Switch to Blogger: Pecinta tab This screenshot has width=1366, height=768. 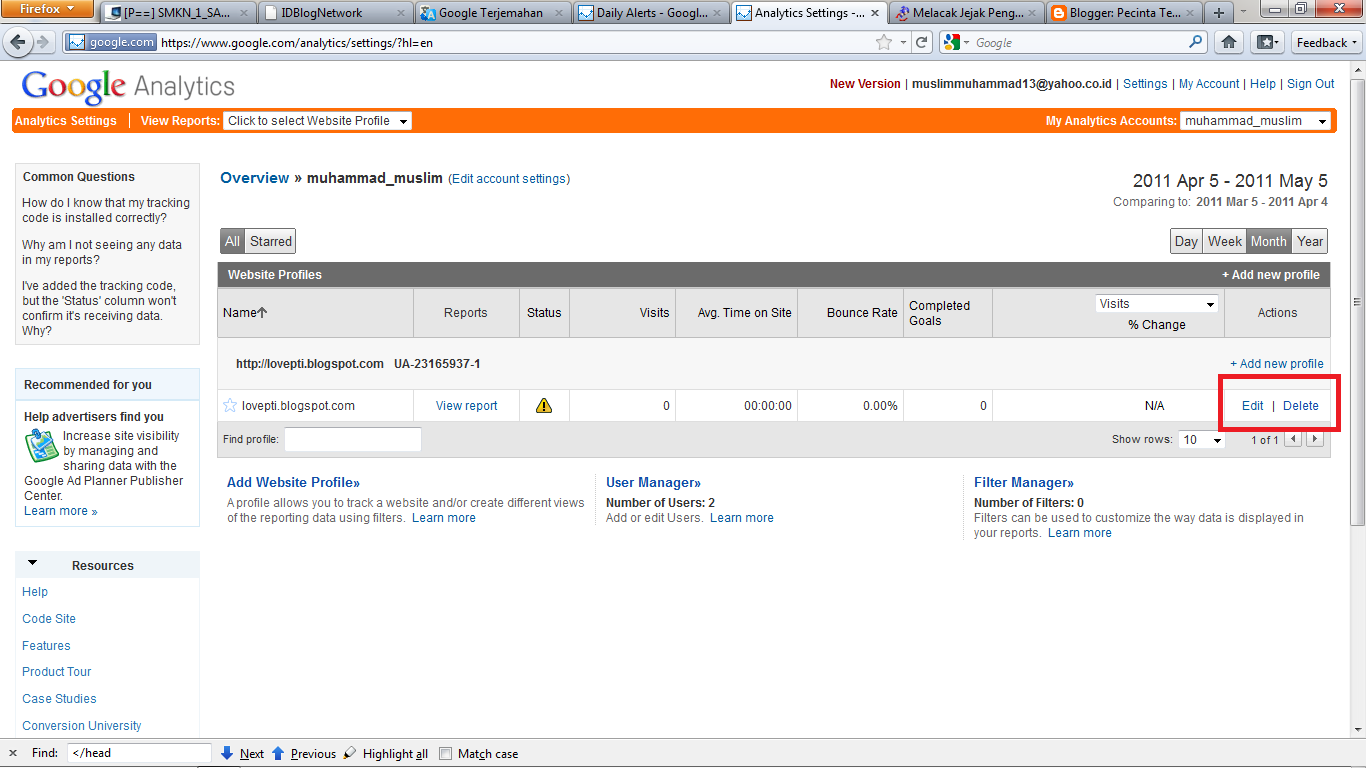(x=1124, y=13)
